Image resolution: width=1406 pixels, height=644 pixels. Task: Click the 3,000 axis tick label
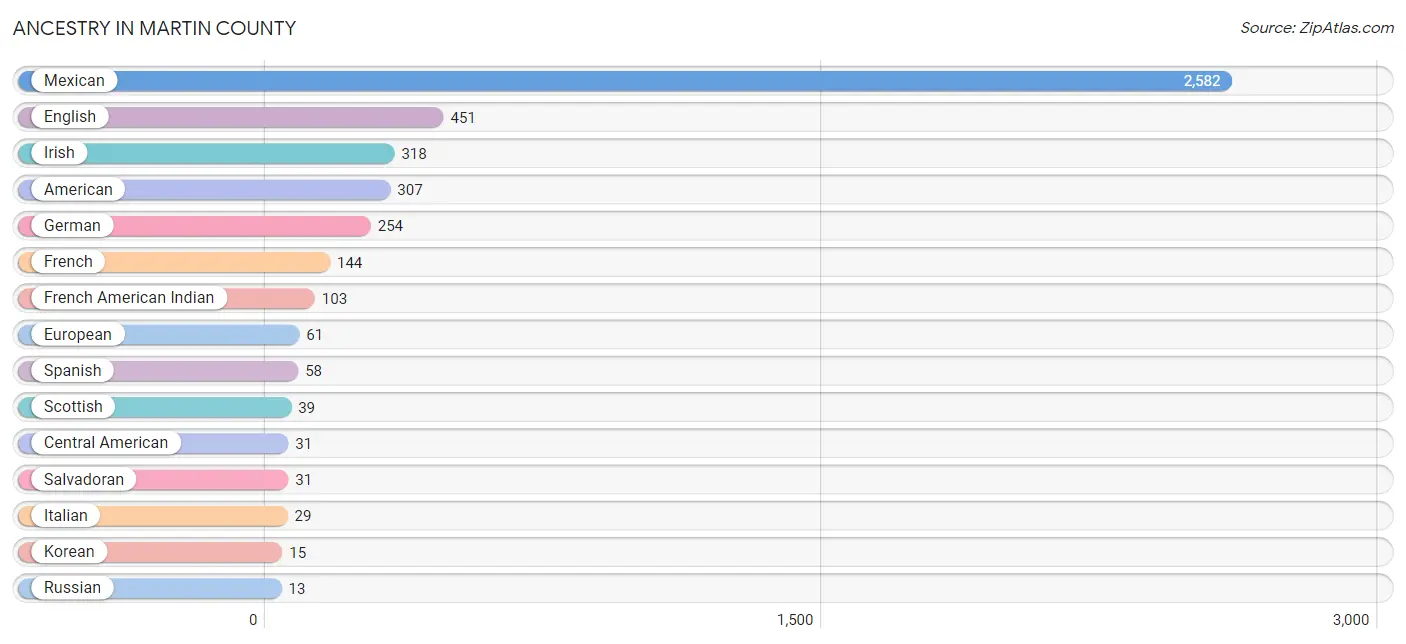click(x=1350, y=620)
